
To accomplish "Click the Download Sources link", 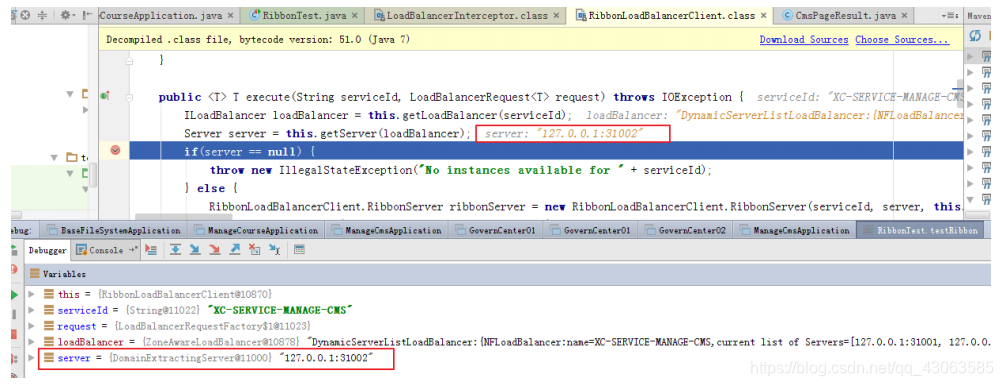I will coord(803,40).
